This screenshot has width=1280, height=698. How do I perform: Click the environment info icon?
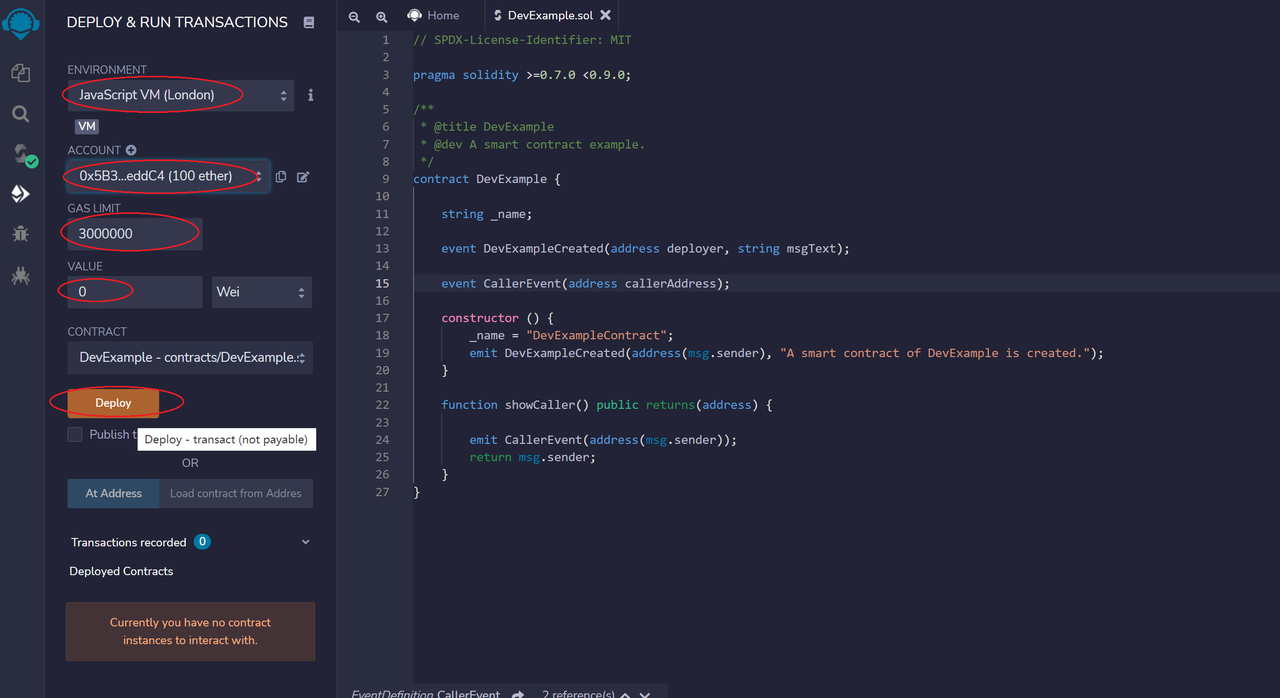tap(311, 95)
